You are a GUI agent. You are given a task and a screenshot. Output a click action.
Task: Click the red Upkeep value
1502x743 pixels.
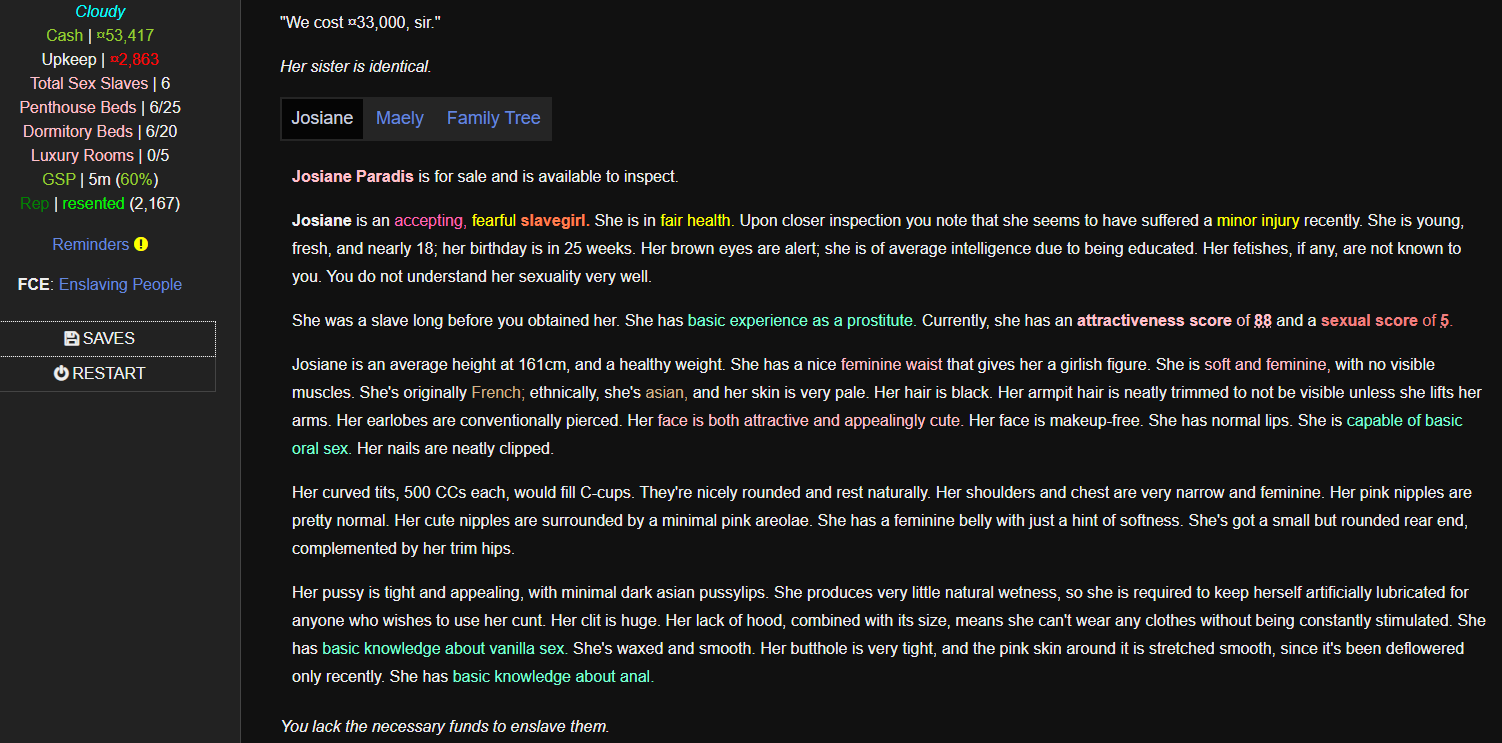[134, 60]
